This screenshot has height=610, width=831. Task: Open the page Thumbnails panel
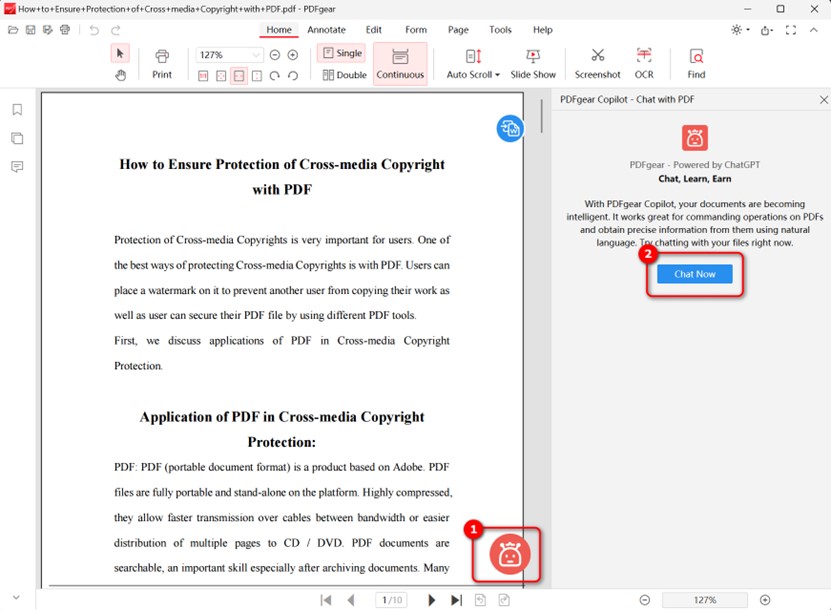click(16, 137)
